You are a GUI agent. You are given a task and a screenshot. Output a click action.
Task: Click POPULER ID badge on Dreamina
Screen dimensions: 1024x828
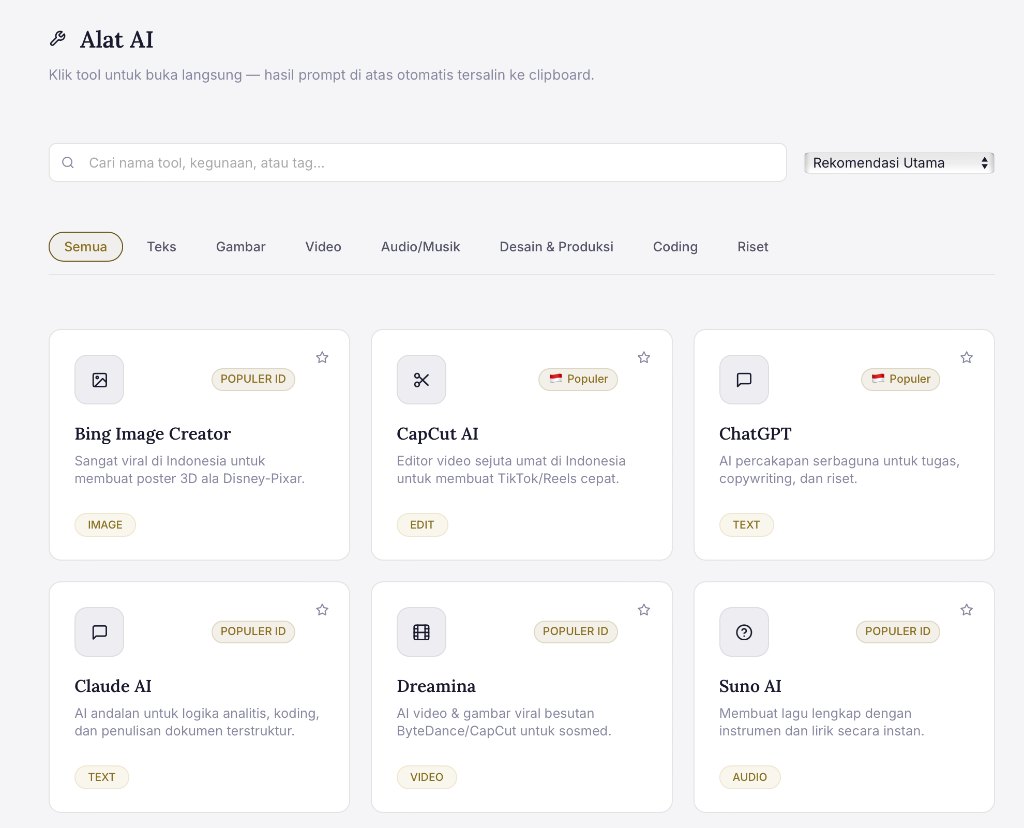[575, 631]
